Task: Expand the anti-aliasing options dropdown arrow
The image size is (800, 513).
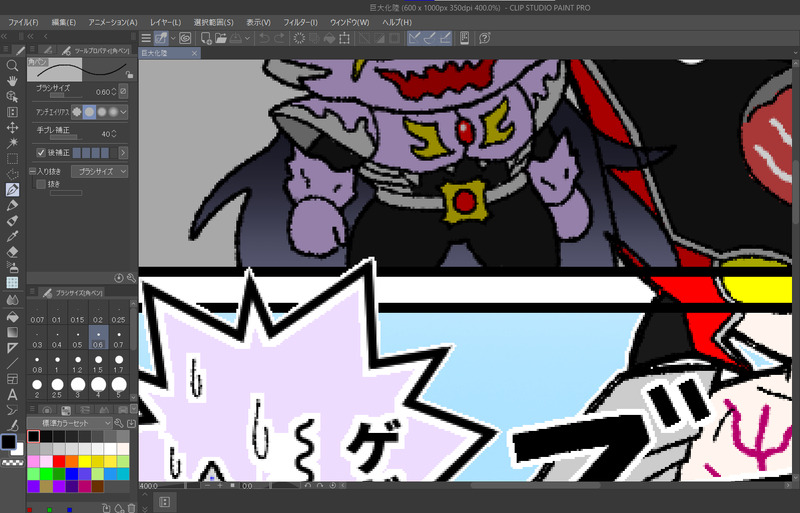Action: pyautogui.click(x=123, y=112)
